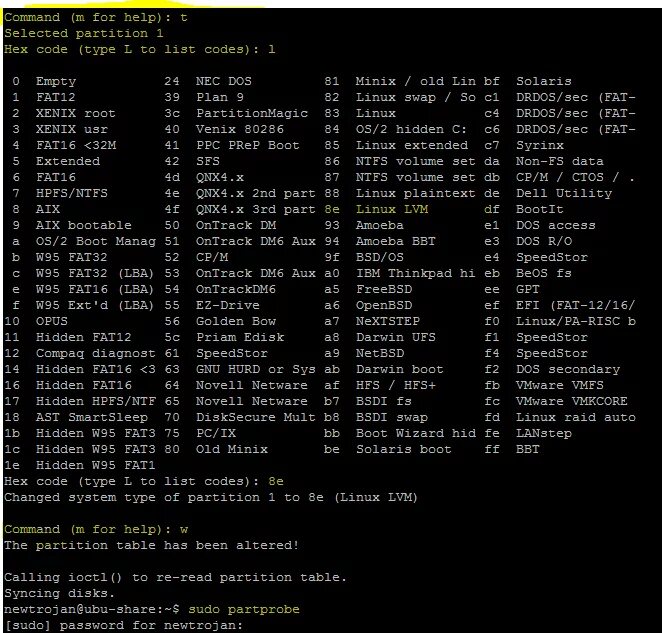Click the 'Amoeba BBT' entry
Image resolution: width=662 pixels, height=633 pixels.
396,242
